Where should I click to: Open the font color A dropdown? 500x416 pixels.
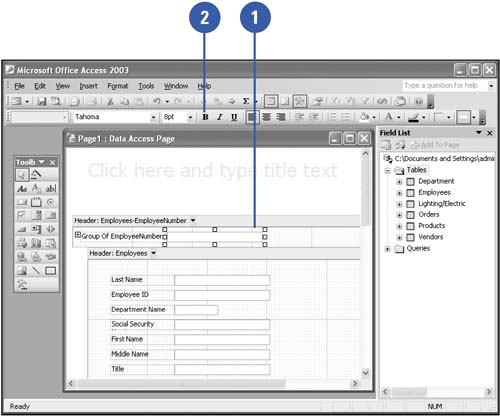[399, 117]
